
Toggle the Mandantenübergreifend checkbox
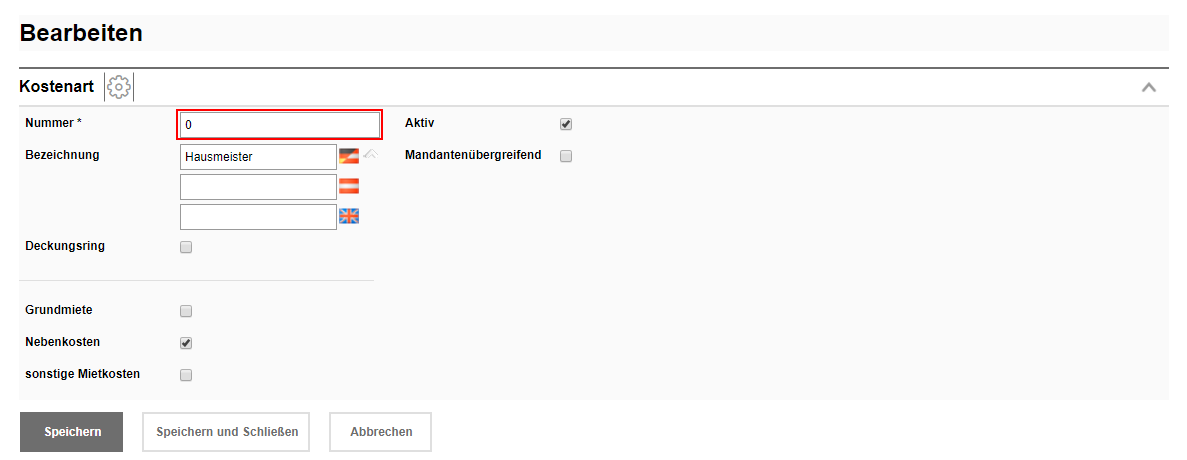pyautogui.click(x=566, y=156)
